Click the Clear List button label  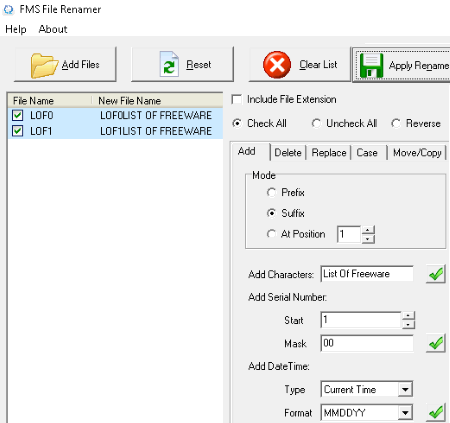click(318, 64)
